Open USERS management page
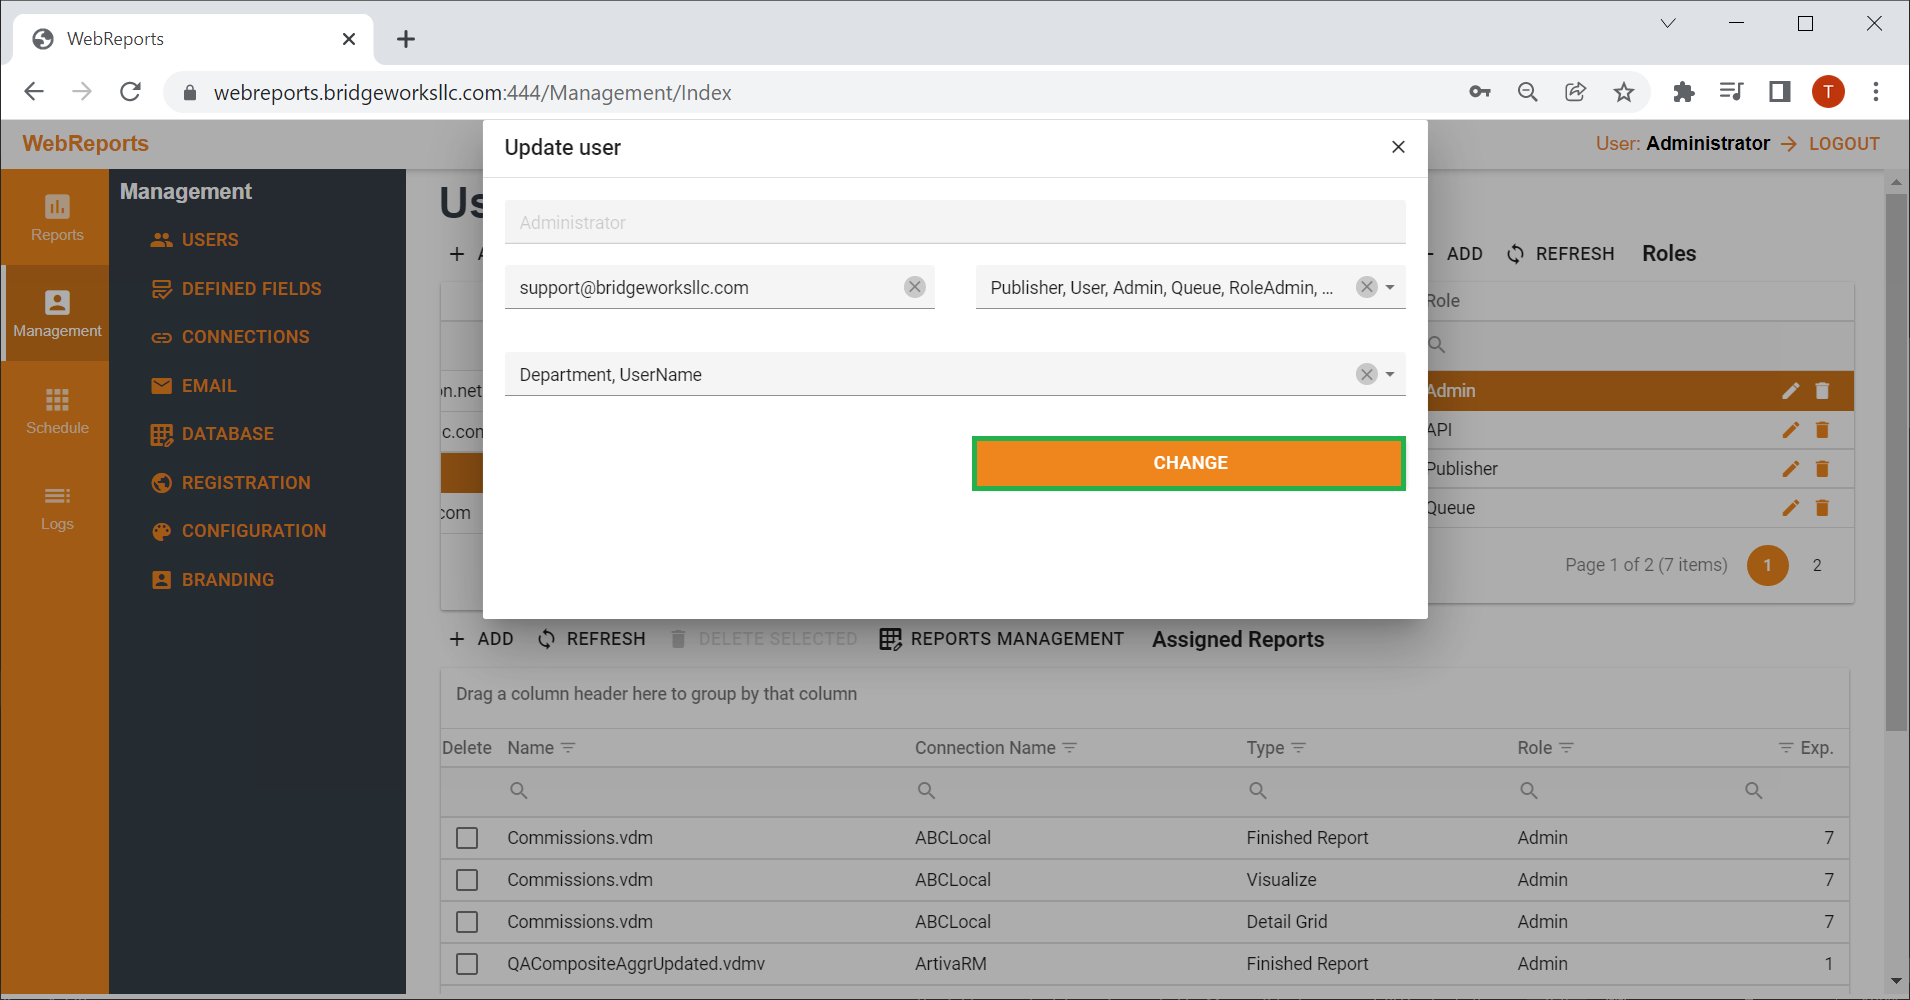The height and width of the screenshot is (1000, 1910). point(194,240)
